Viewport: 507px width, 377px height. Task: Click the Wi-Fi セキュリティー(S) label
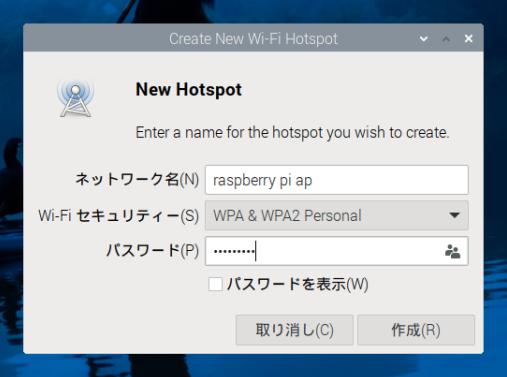(119, 215)
